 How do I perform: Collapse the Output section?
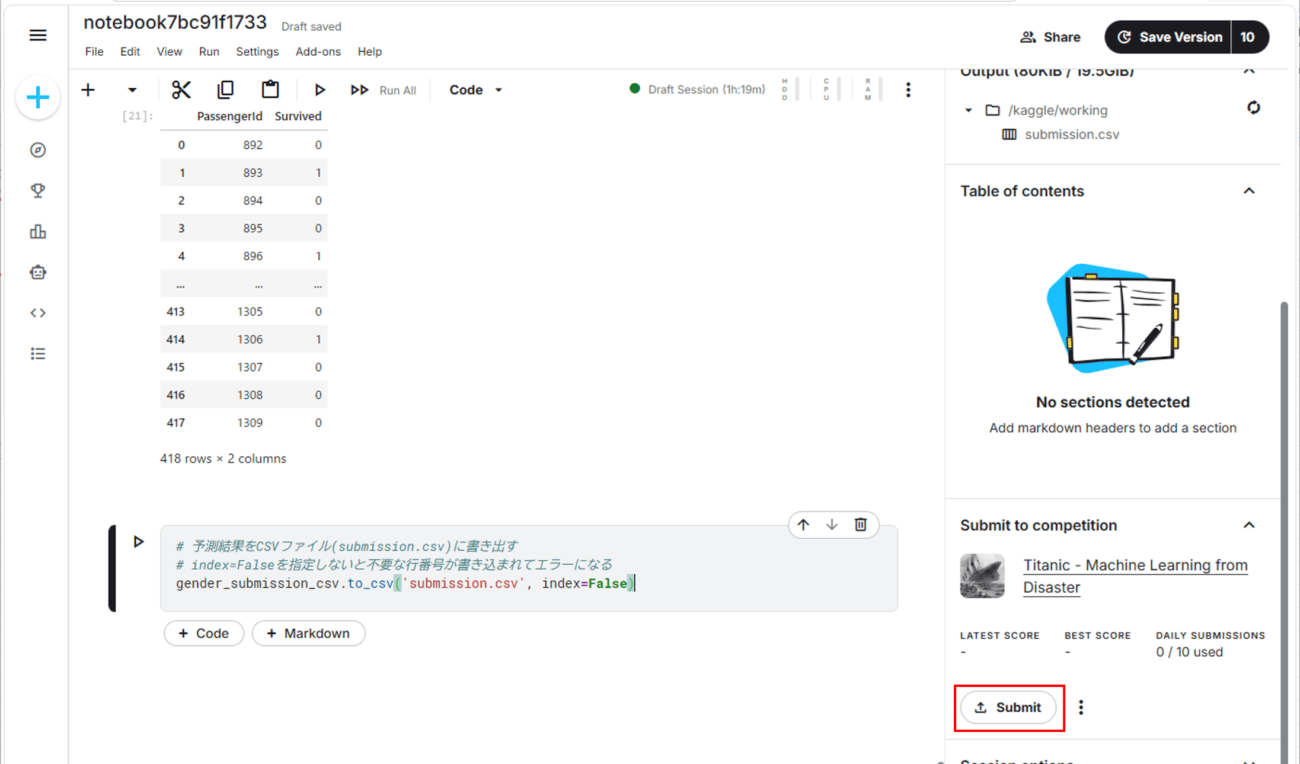(x=1249, y=70)
